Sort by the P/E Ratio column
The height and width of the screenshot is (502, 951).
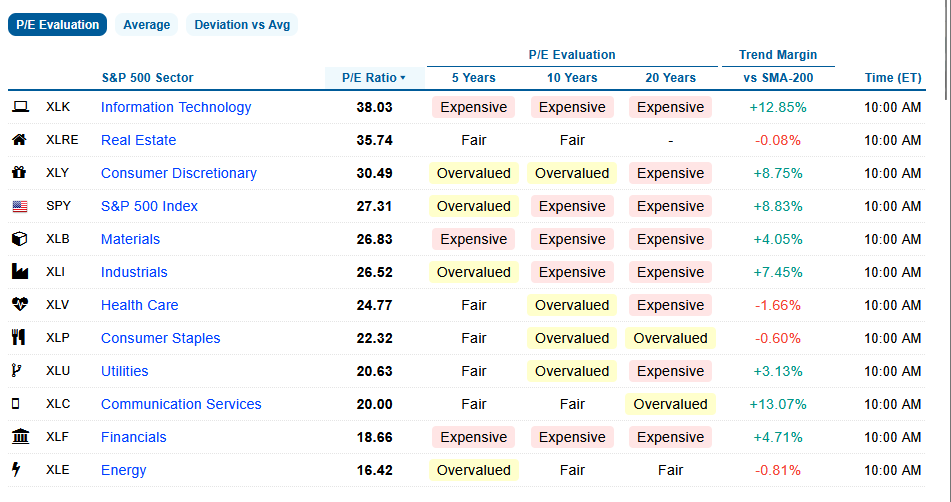click(x=374, y=78)
